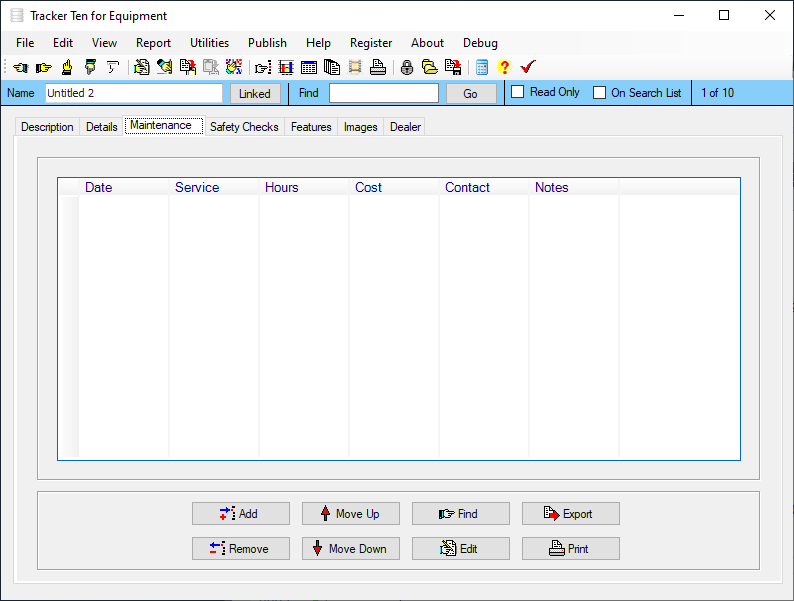
Task: Click the padlock icon in toolbar
Action: click(407, 67)
